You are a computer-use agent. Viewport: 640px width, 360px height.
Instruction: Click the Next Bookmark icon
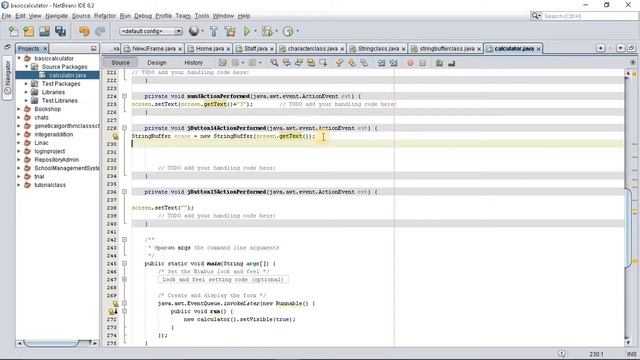(x=351, y=63)
